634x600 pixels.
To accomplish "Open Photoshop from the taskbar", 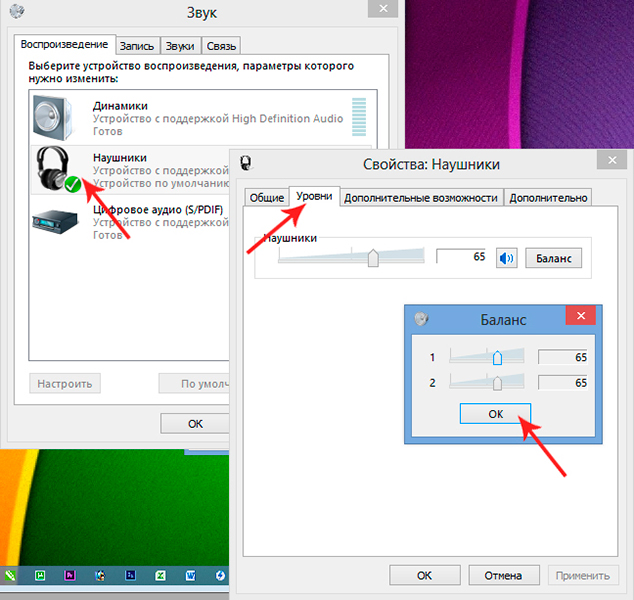I will (x=131, y=576).
